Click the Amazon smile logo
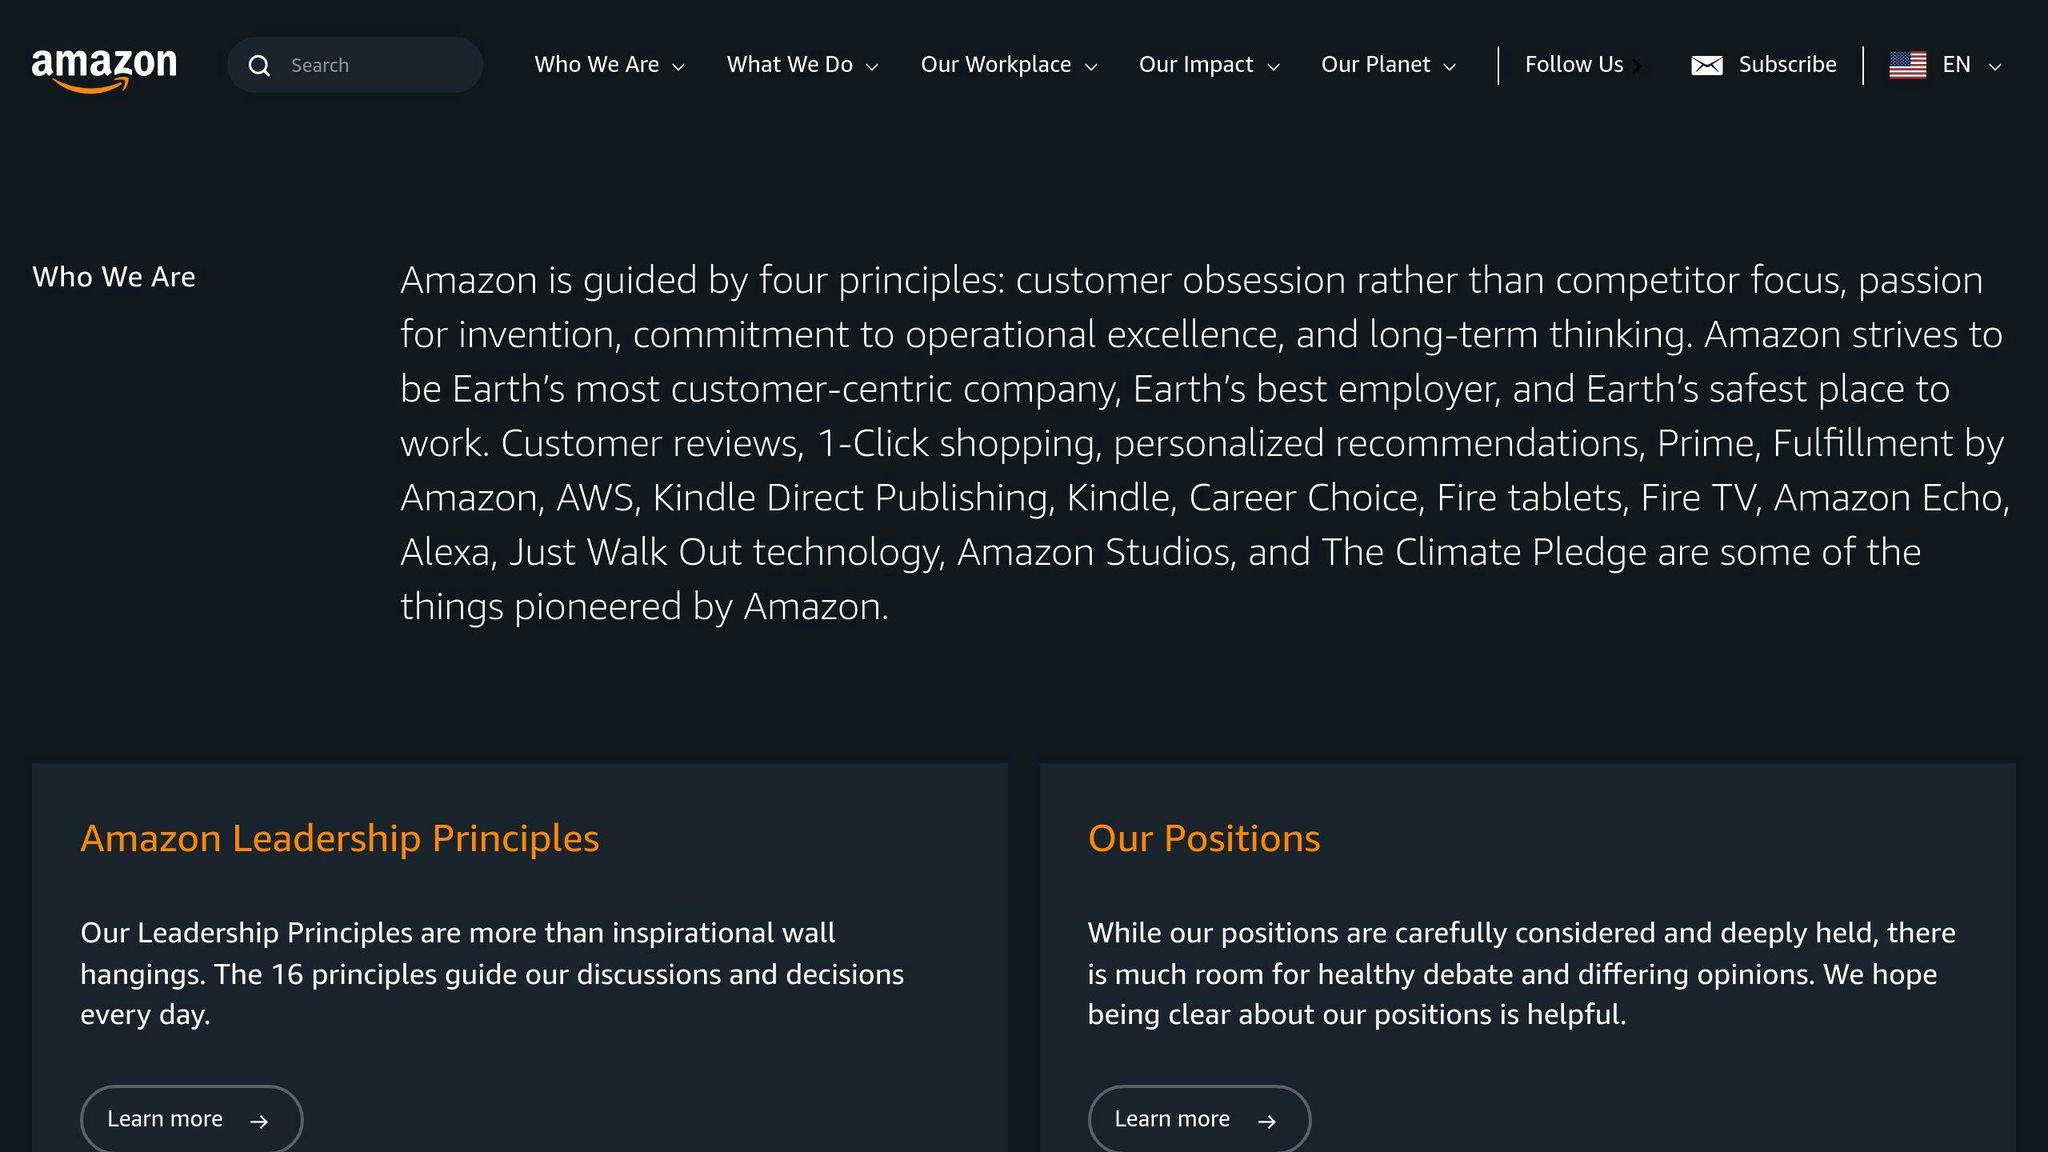The image size is (2048, 1152). coord(103,65)
